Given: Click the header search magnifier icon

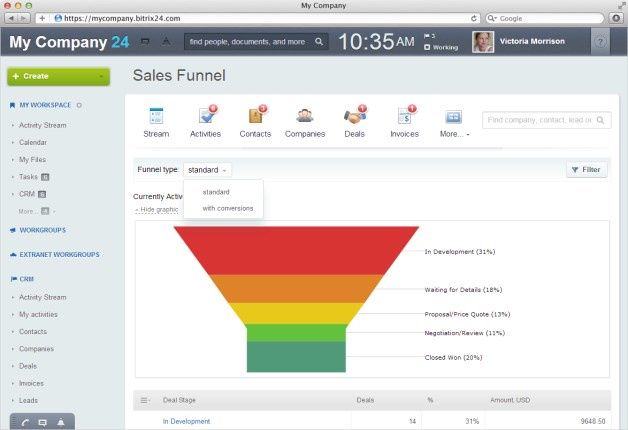Looking at the screenshot, I should tap(319, 42).
